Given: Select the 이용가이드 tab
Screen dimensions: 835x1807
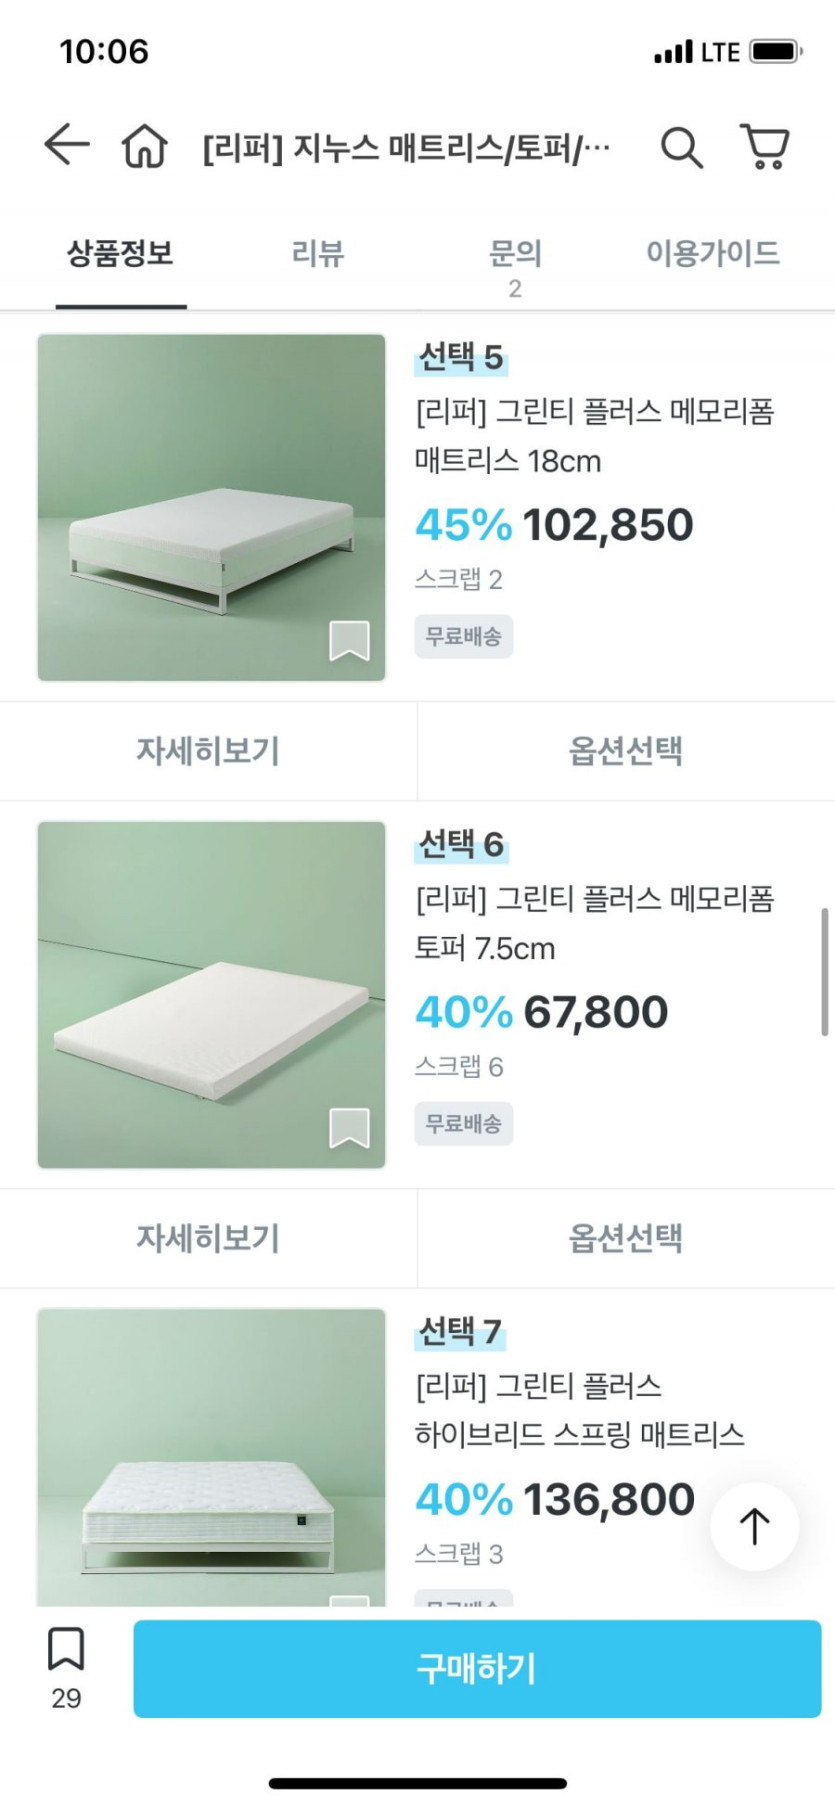Looking at the screenshot, I should point(712,254).
